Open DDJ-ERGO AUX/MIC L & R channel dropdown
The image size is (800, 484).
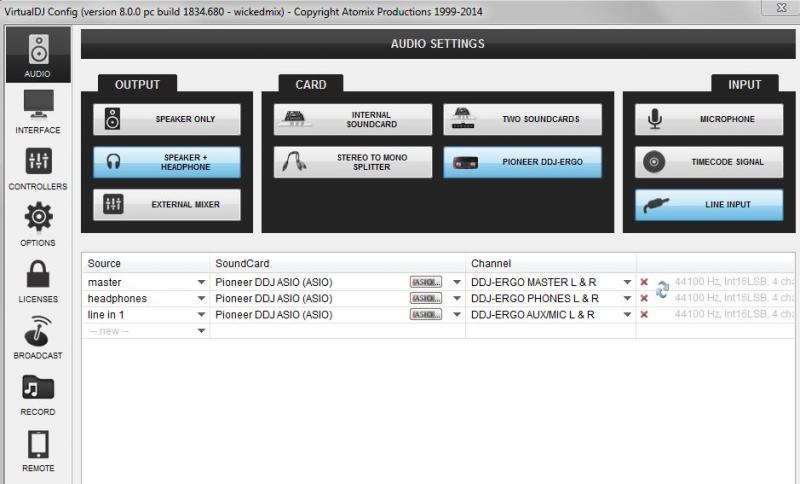pyautogui.click(x=627, y=315)
